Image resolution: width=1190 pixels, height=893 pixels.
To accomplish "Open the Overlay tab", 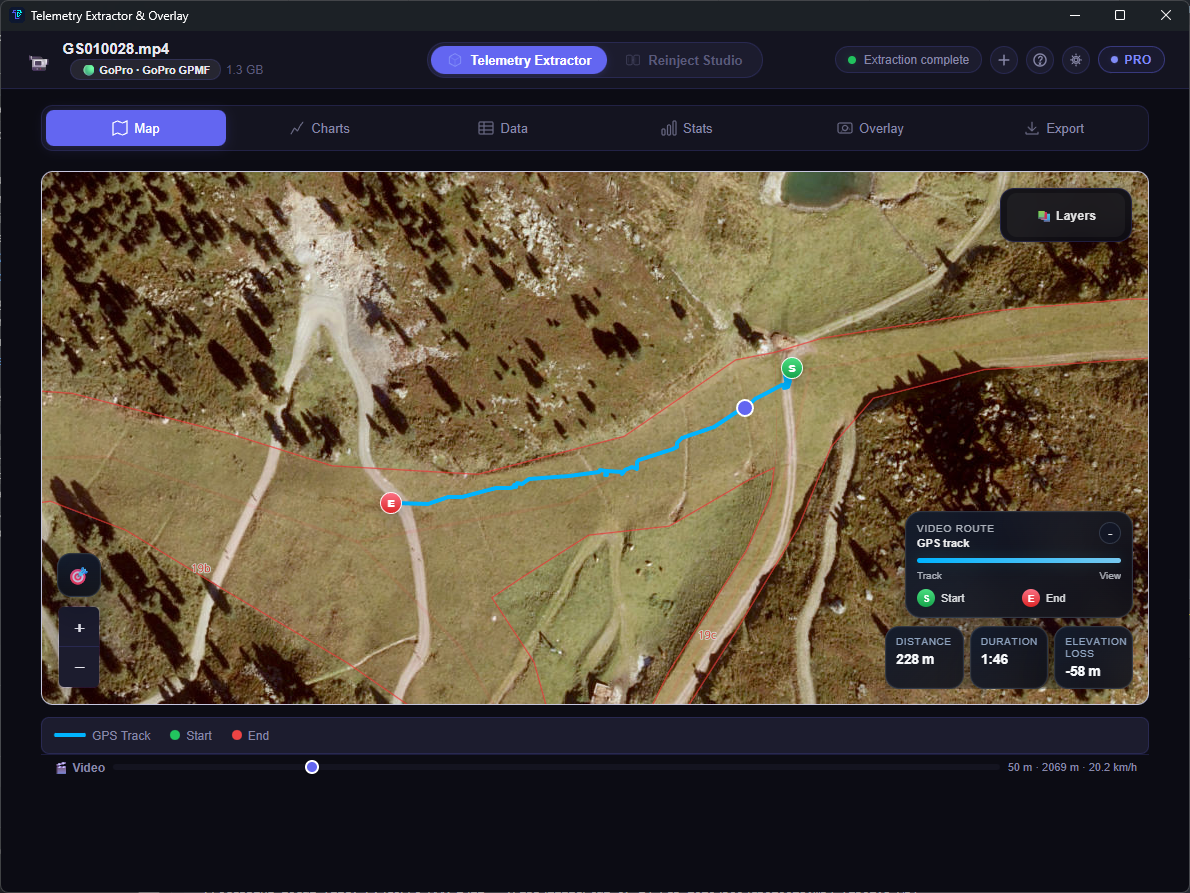I will [x=870, y=128].
